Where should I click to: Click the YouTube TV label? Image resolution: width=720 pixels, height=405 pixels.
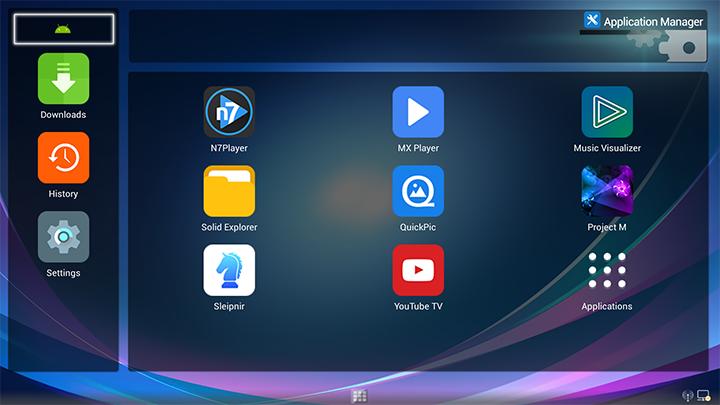coord(418,306)
